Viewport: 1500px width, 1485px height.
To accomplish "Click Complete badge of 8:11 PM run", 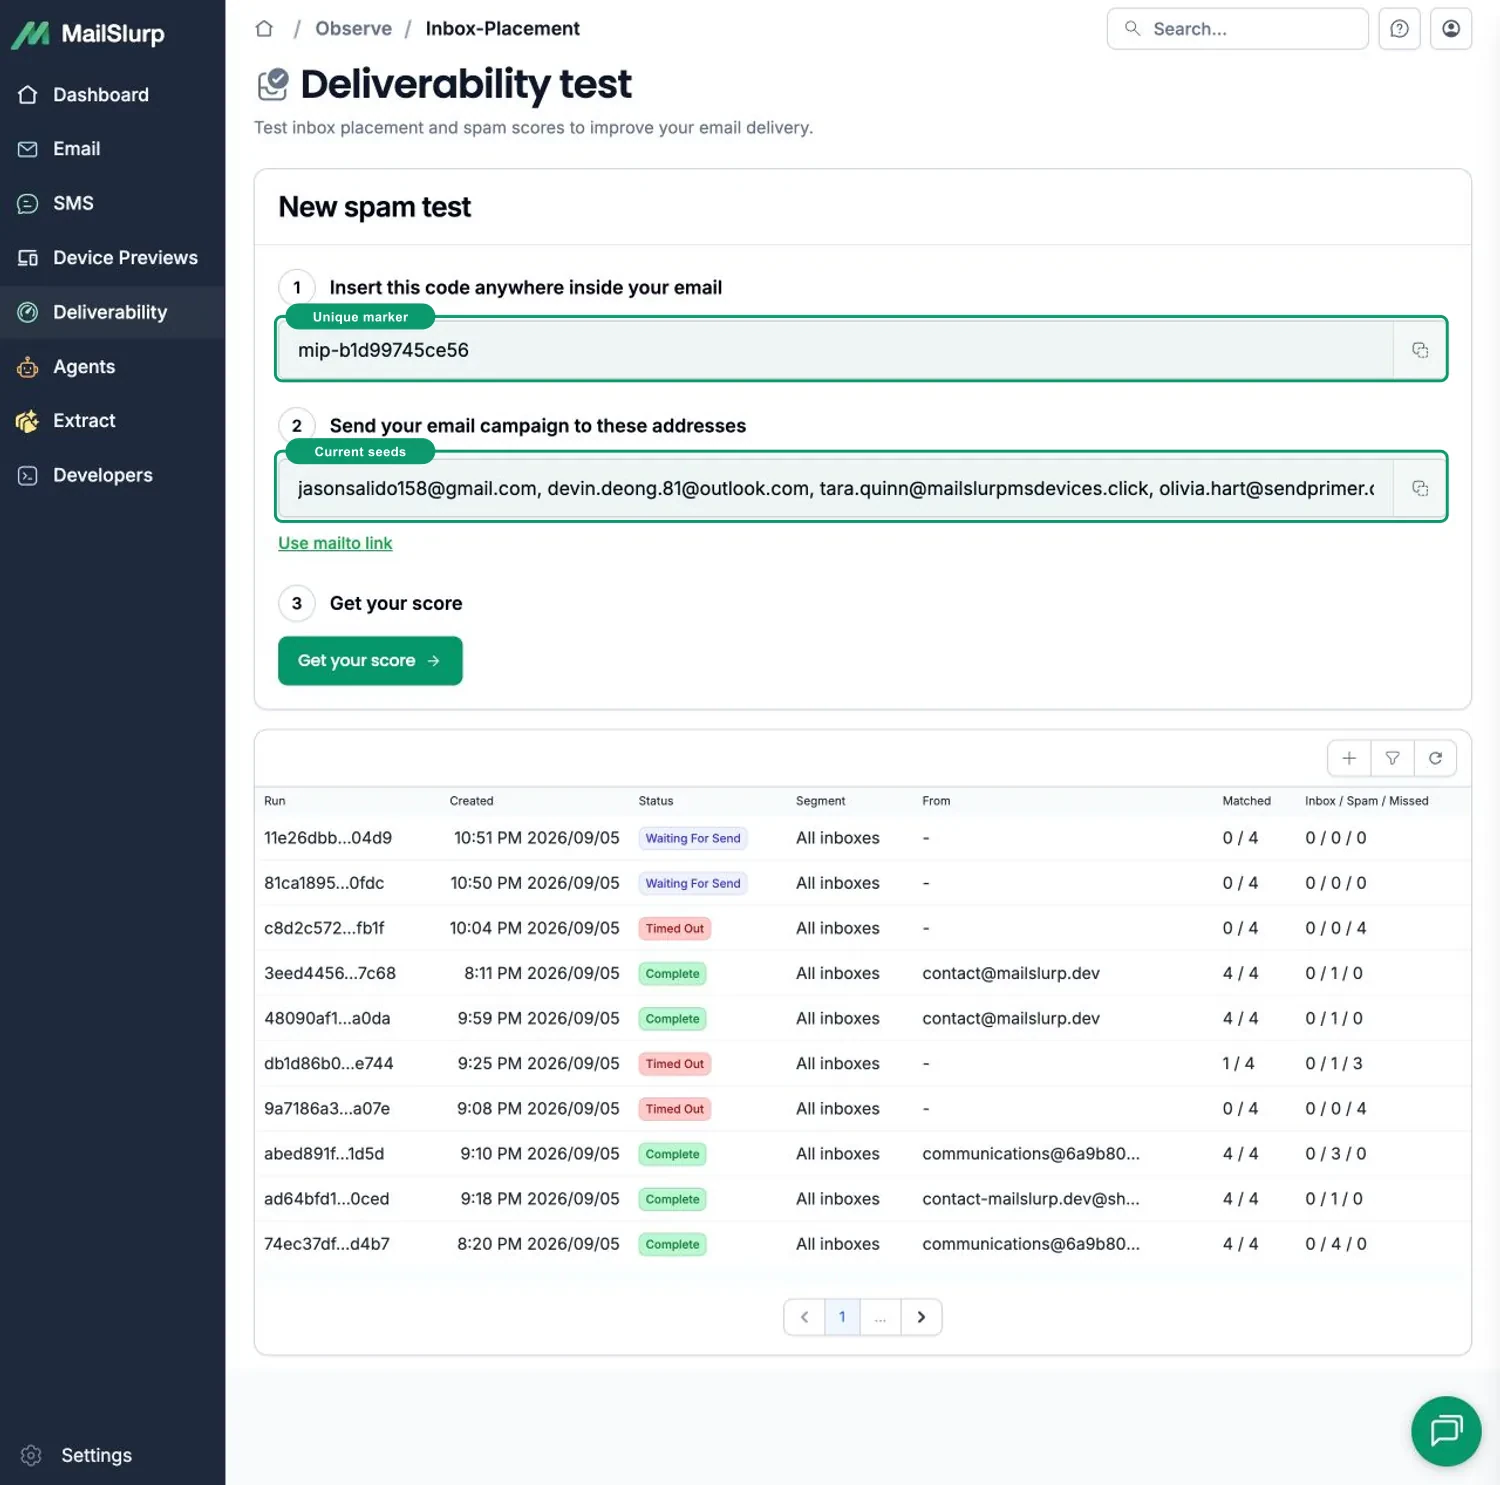I will [672, 973].
